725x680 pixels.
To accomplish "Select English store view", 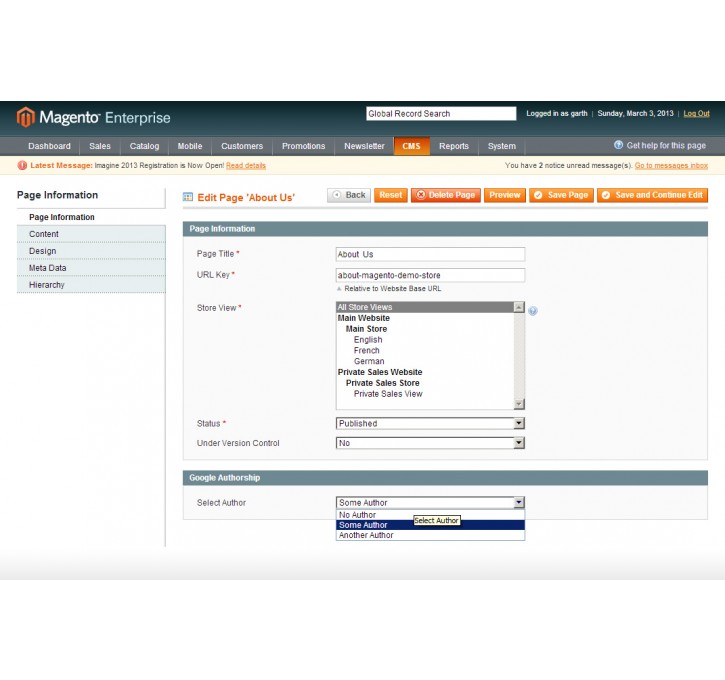I will tap(425, 340).
